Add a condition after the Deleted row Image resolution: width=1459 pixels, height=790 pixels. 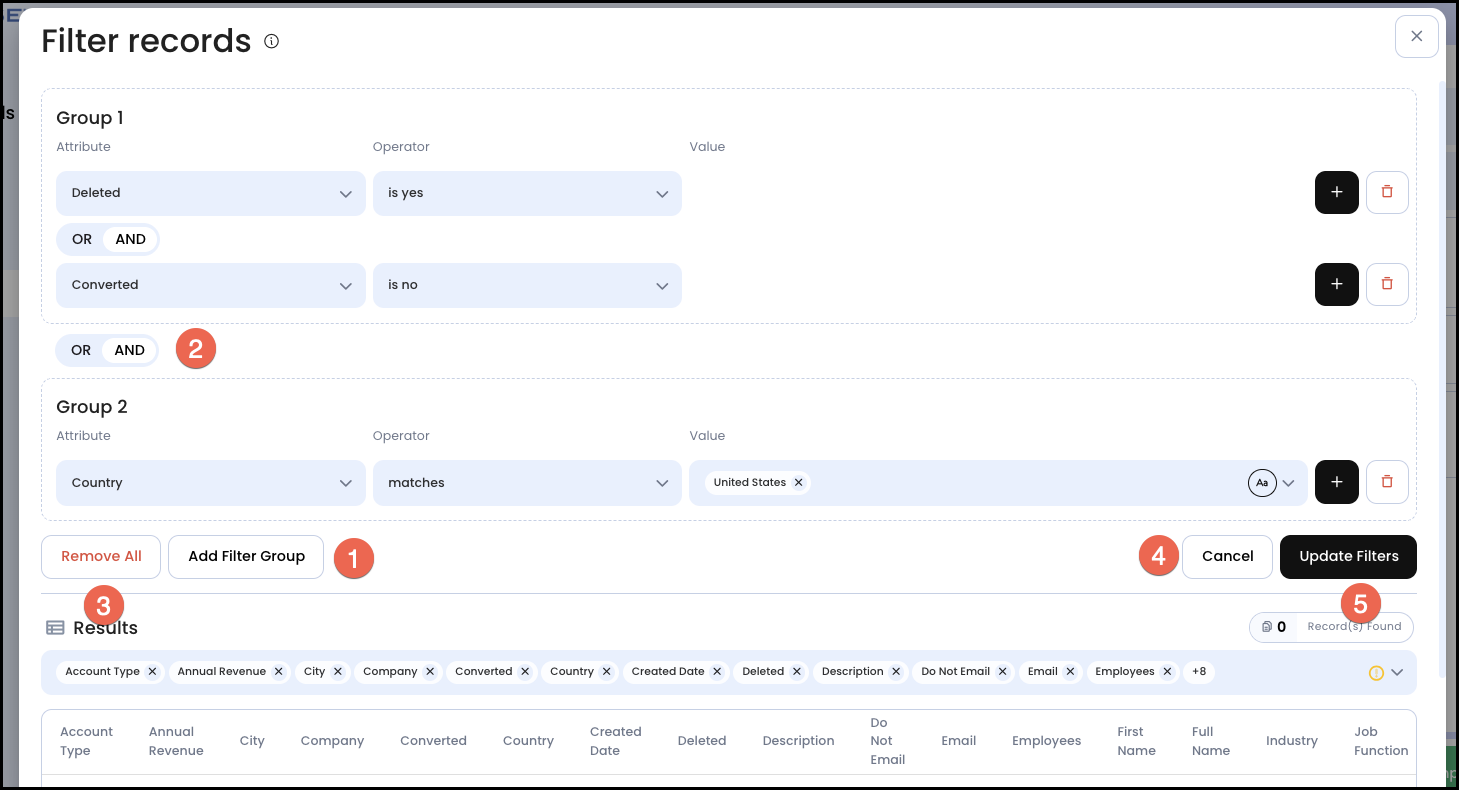(x=1336, y=192)
